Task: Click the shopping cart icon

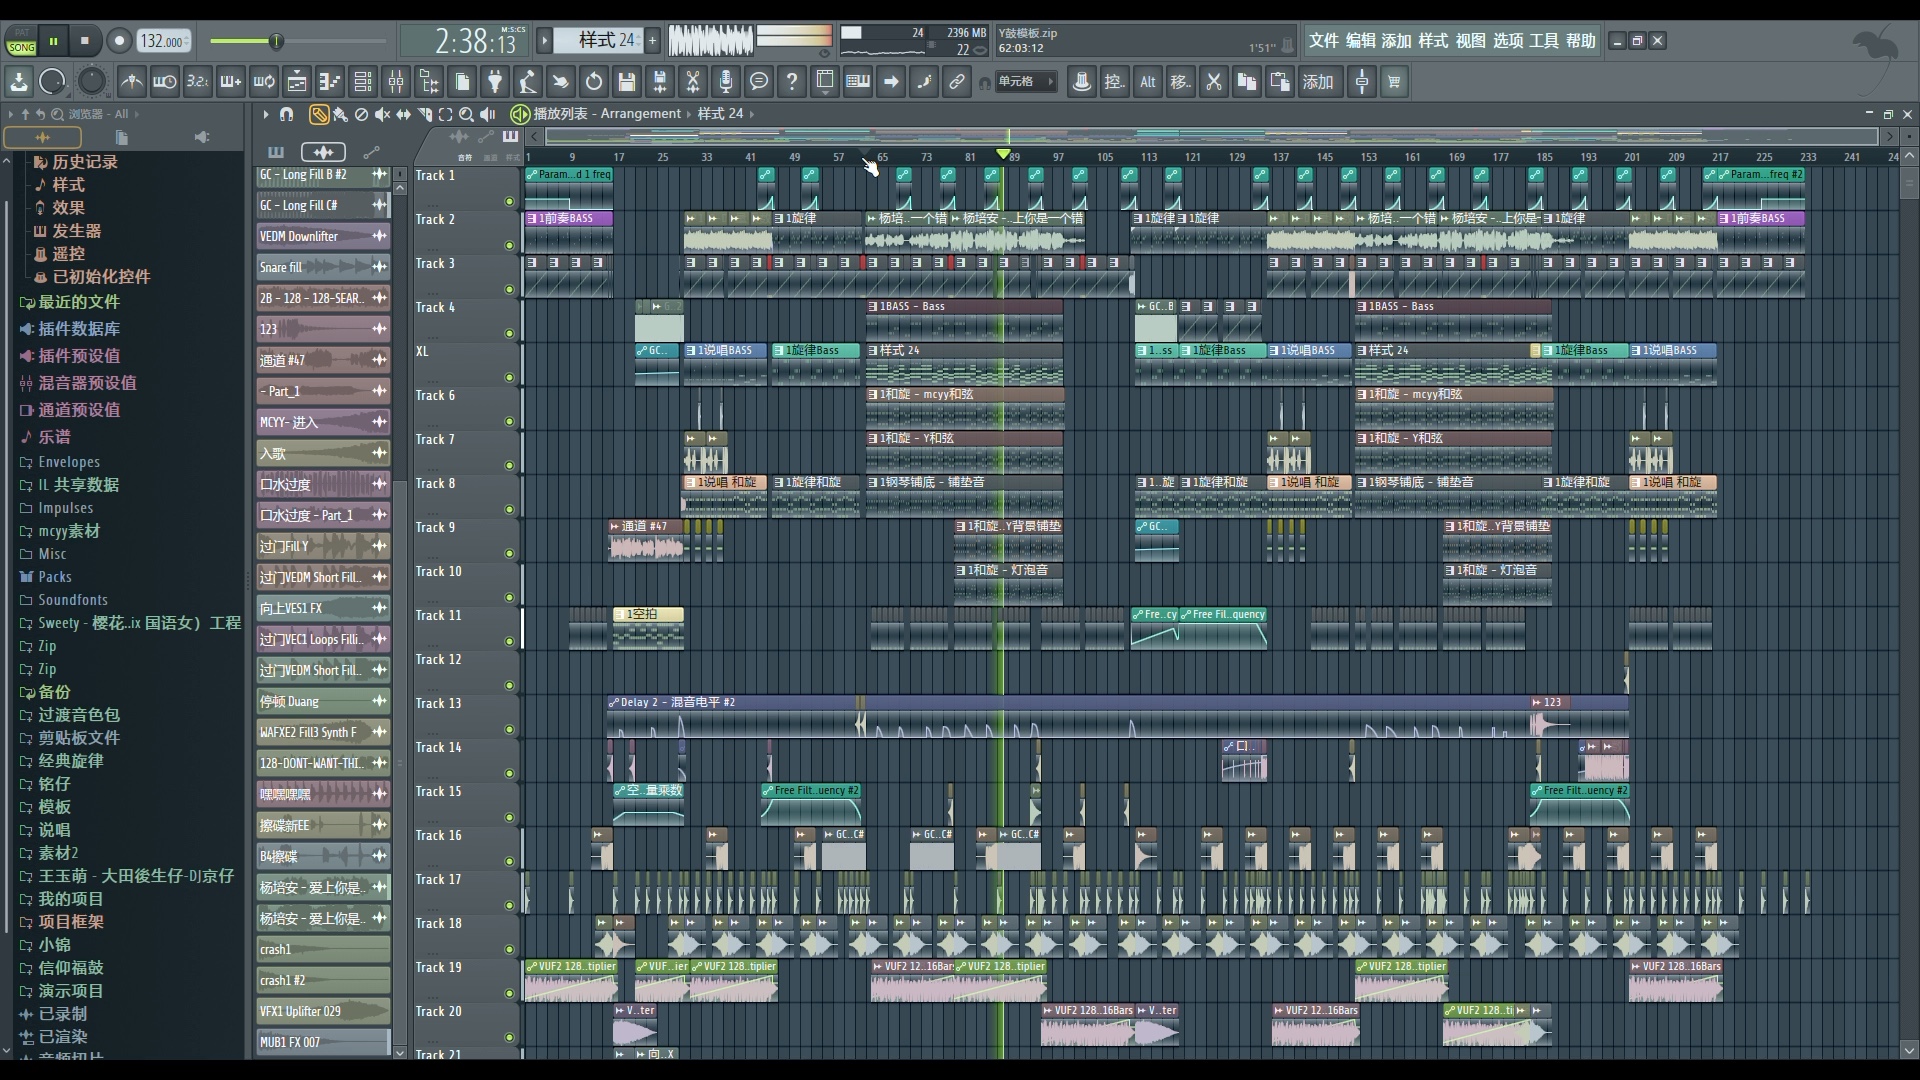Action: [x=1394, y=82]
